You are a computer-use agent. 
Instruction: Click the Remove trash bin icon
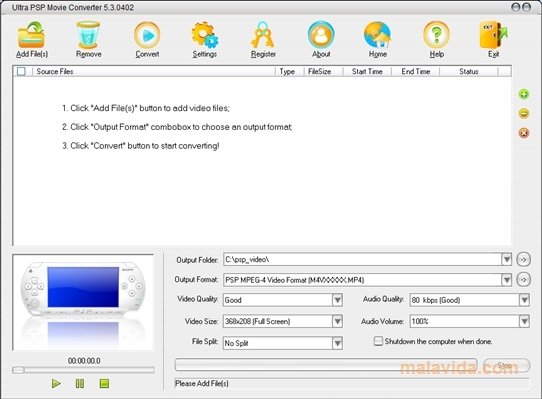click(x=88, y=35)
